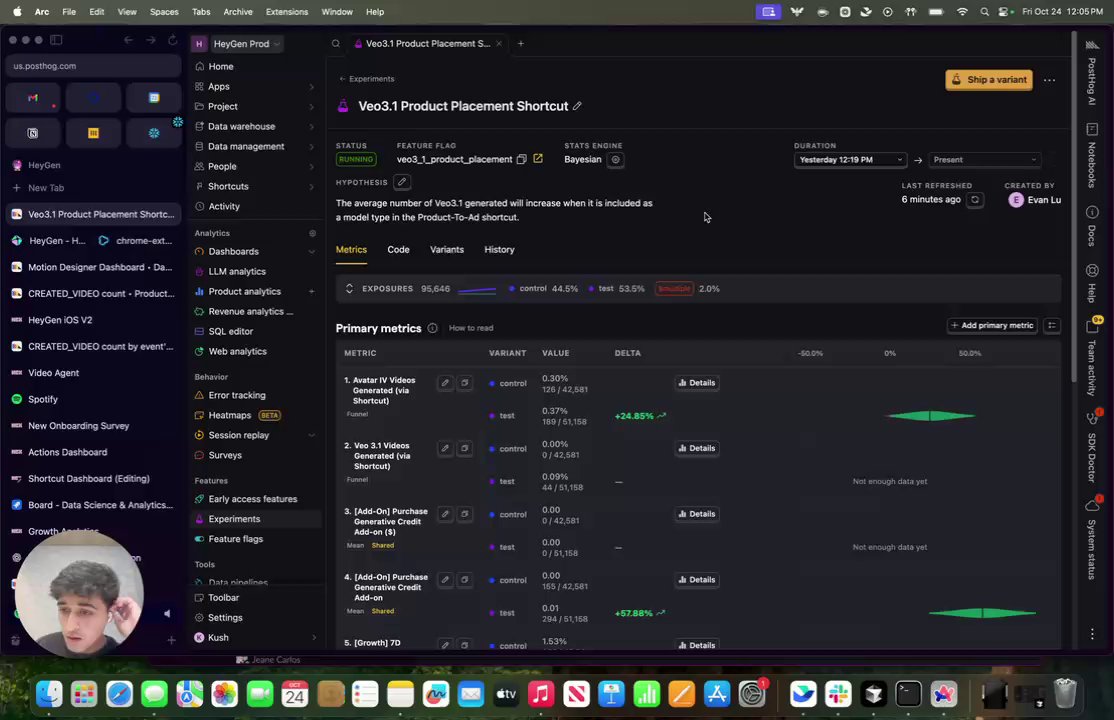Switch to the Variants tab
The image size is (1114, 720).
click(447, 249)
